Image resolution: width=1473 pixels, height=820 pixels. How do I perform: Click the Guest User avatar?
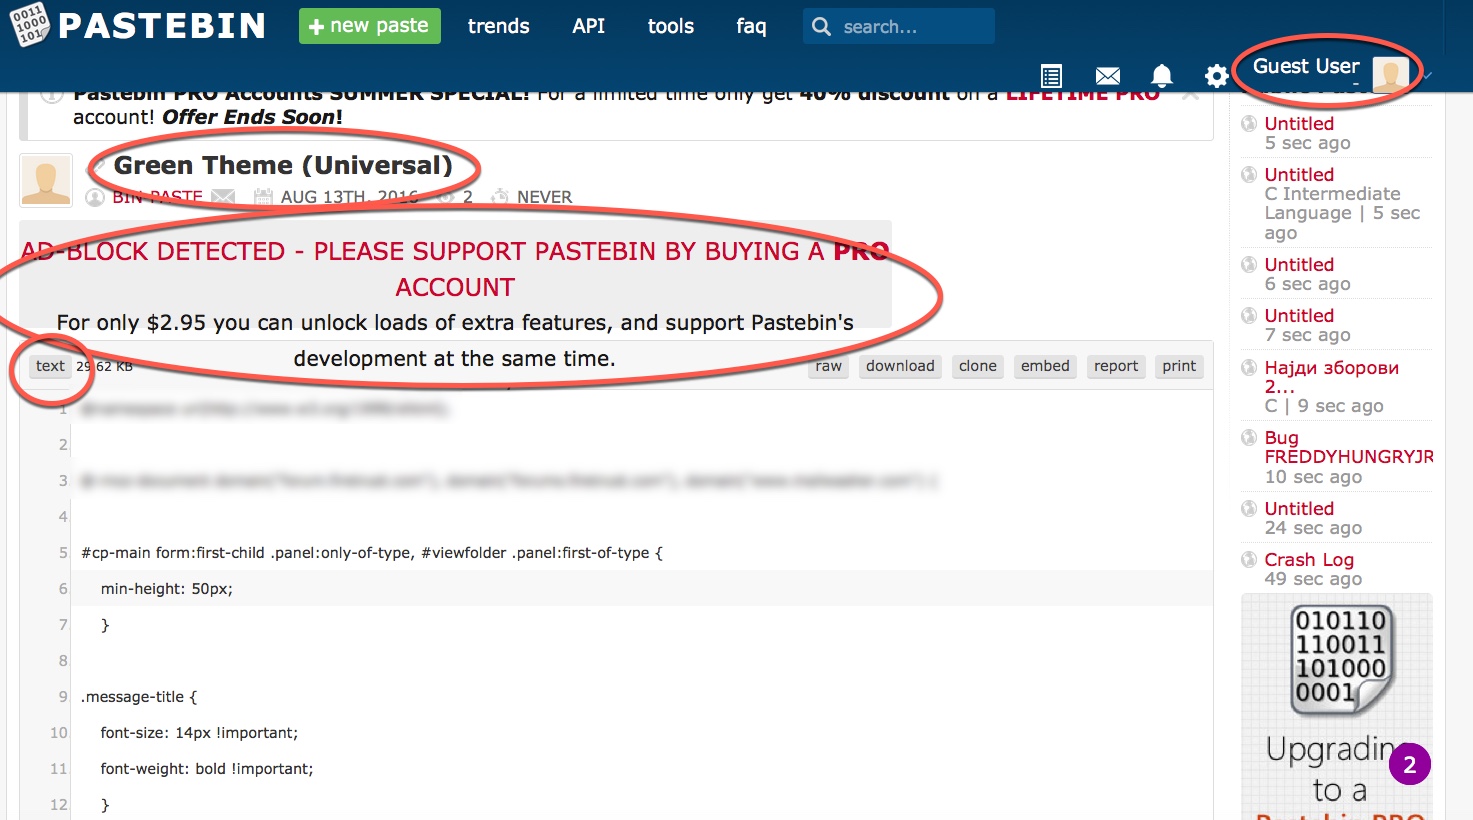coord(1390,73)
